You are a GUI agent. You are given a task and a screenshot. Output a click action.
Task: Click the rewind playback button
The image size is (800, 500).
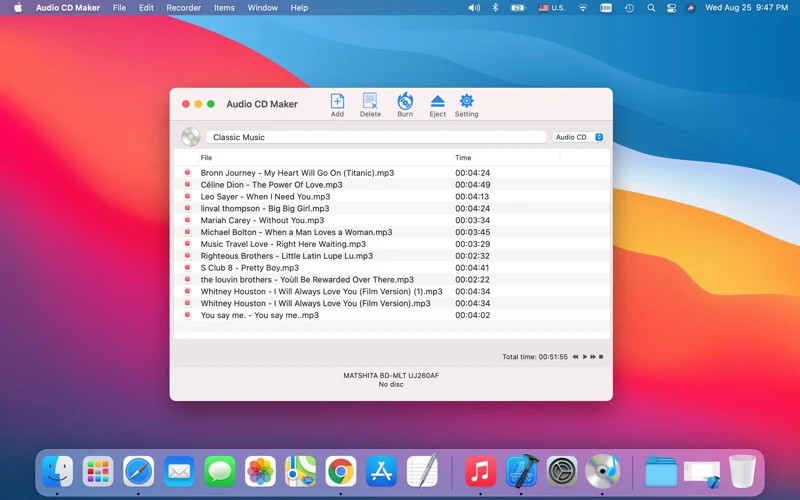point(575,357)
